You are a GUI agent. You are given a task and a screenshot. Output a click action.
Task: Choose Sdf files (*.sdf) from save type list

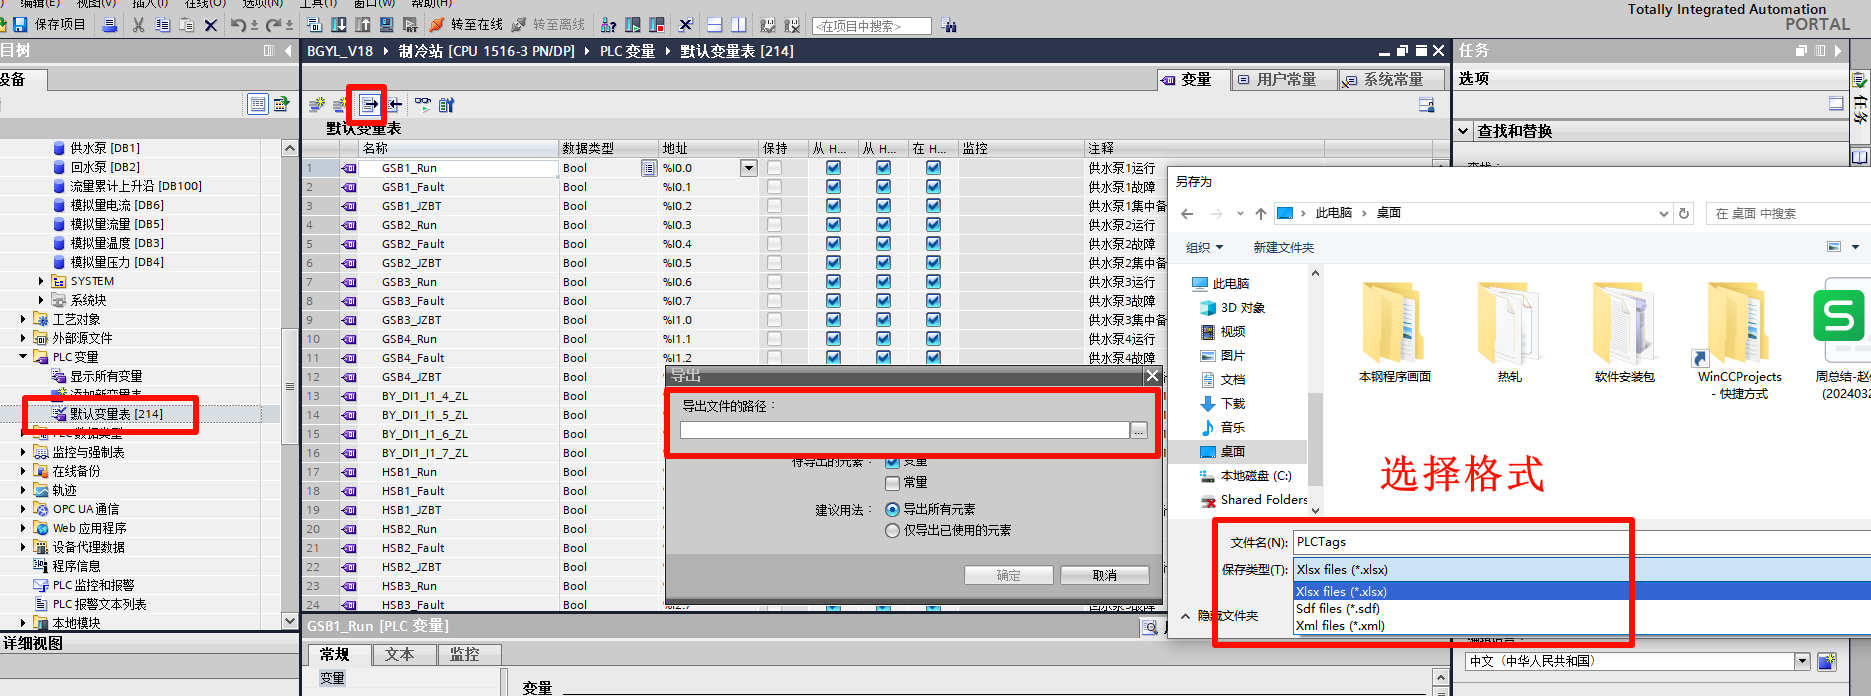1338,608
